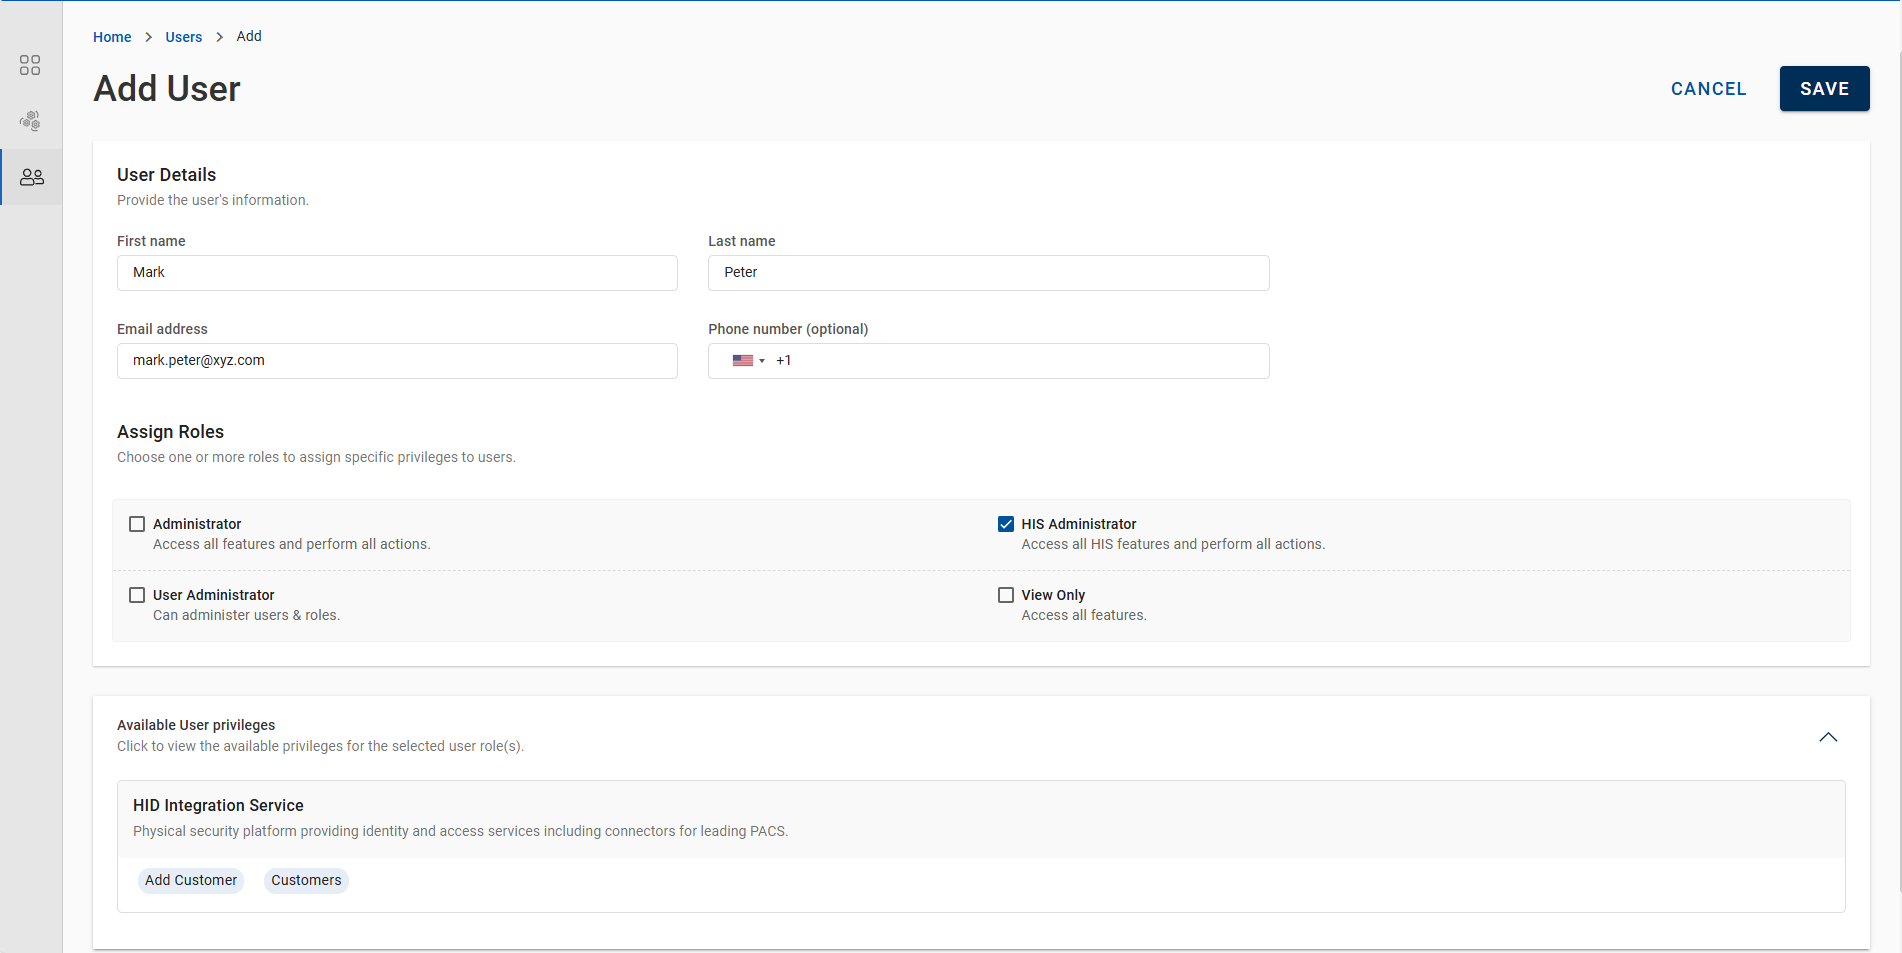The image size is (1902, 953).
Task: Select the Add Customer privilege chip
Action: pos(191,880)
